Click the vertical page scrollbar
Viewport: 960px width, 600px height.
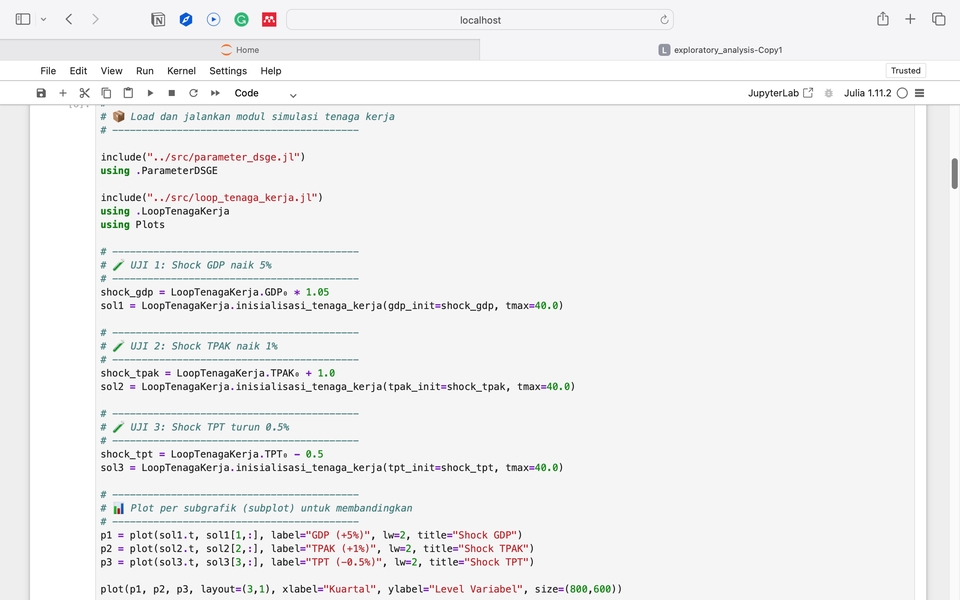coord(954,173)
